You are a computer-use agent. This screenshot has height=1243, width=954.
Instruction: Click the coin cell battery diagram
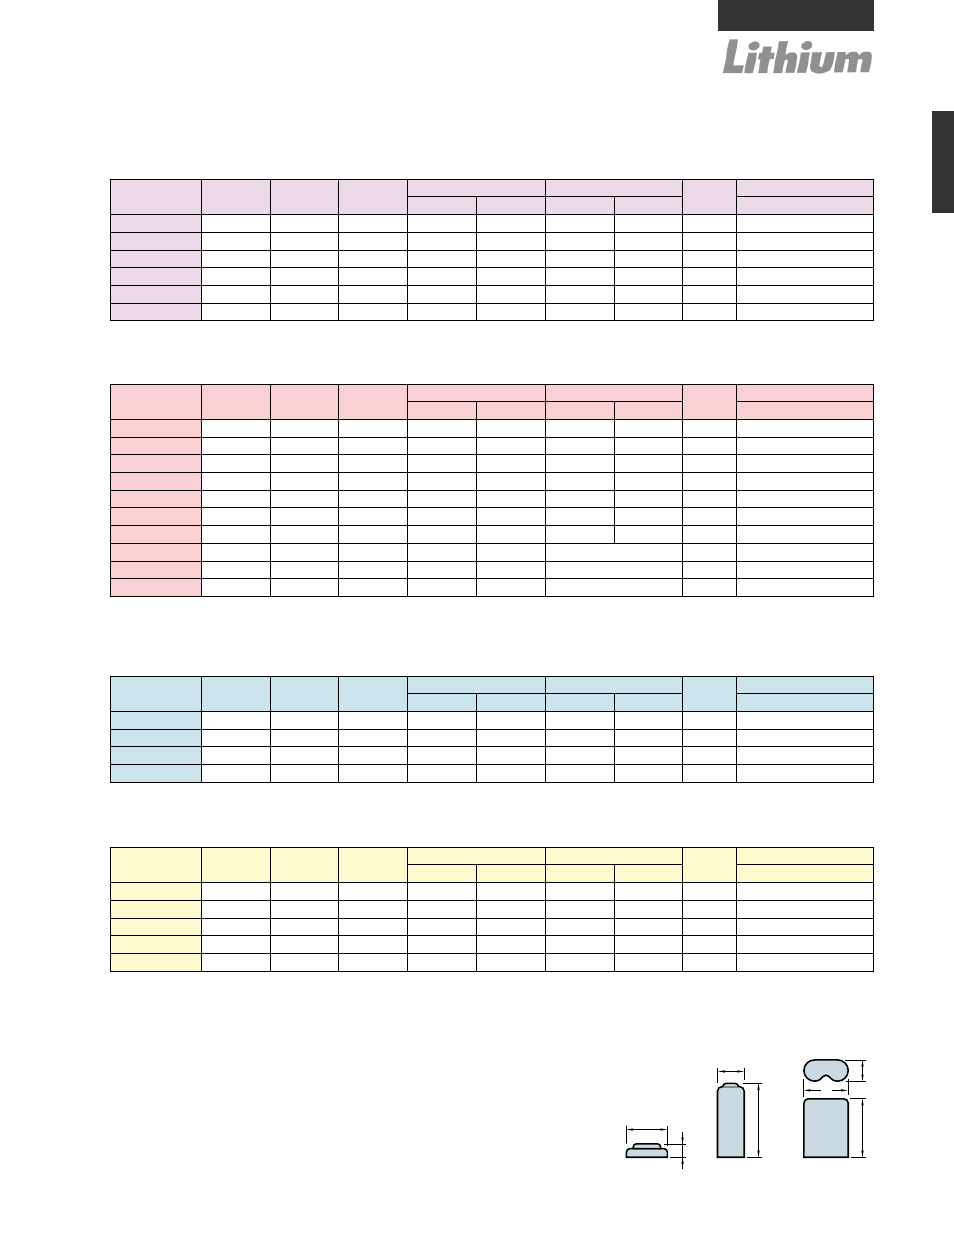point(647,1151)
